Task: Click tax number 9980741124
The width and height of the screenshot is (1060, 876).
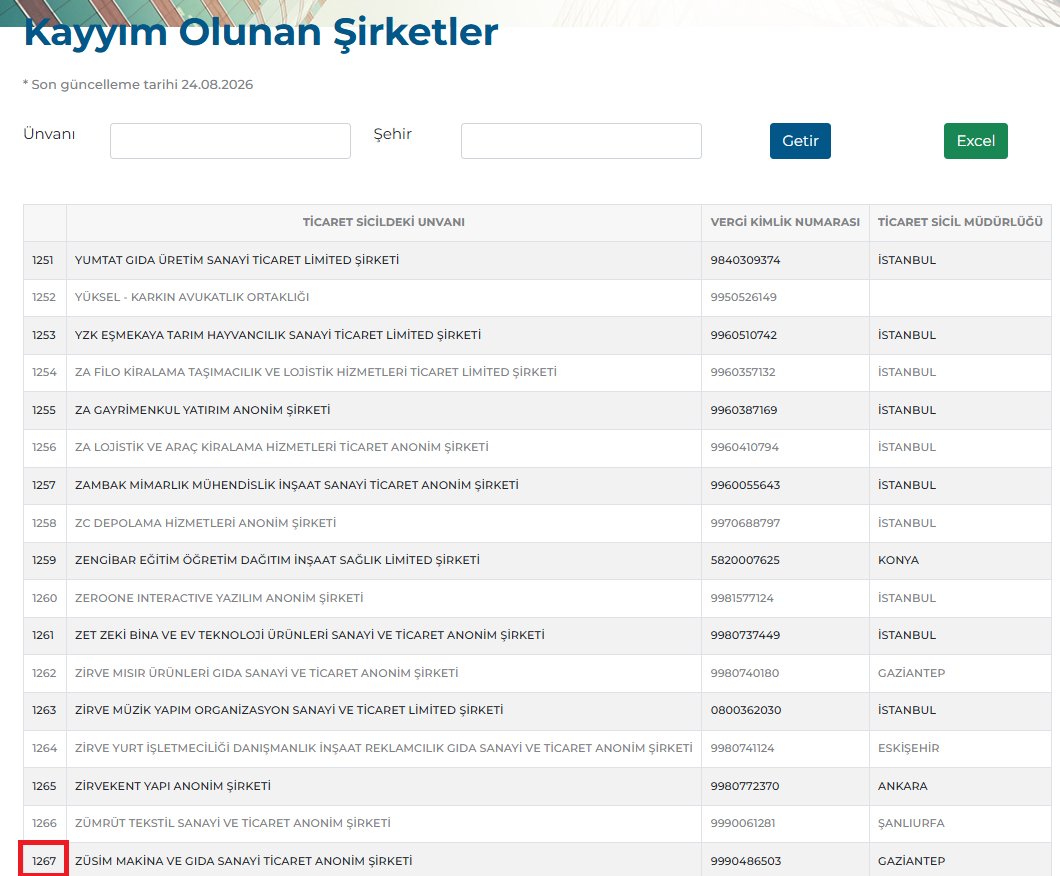Action: (742, 748)
